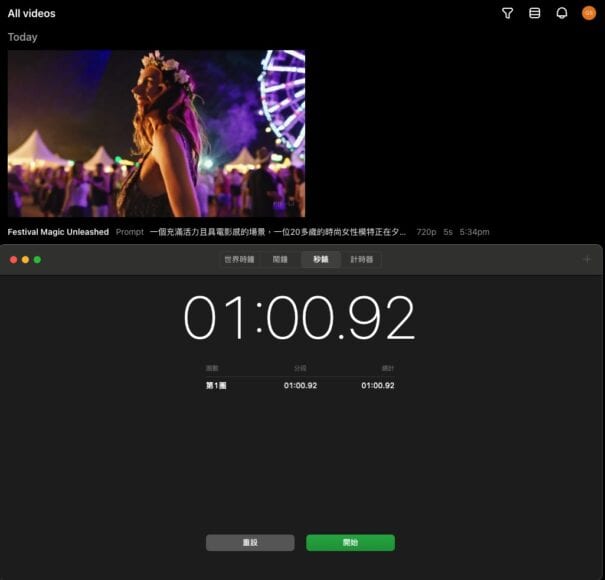Click the list layout view icon
Viewport: 605px width, 580px height.
click(x=534, y=13)
